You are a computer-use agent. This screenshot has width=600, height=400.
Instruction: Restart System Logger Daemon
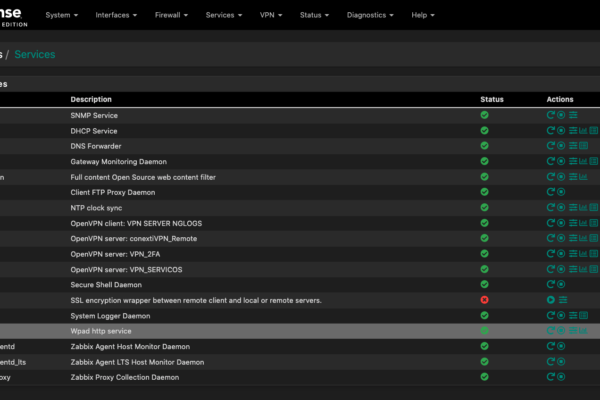tap(550, 315)
